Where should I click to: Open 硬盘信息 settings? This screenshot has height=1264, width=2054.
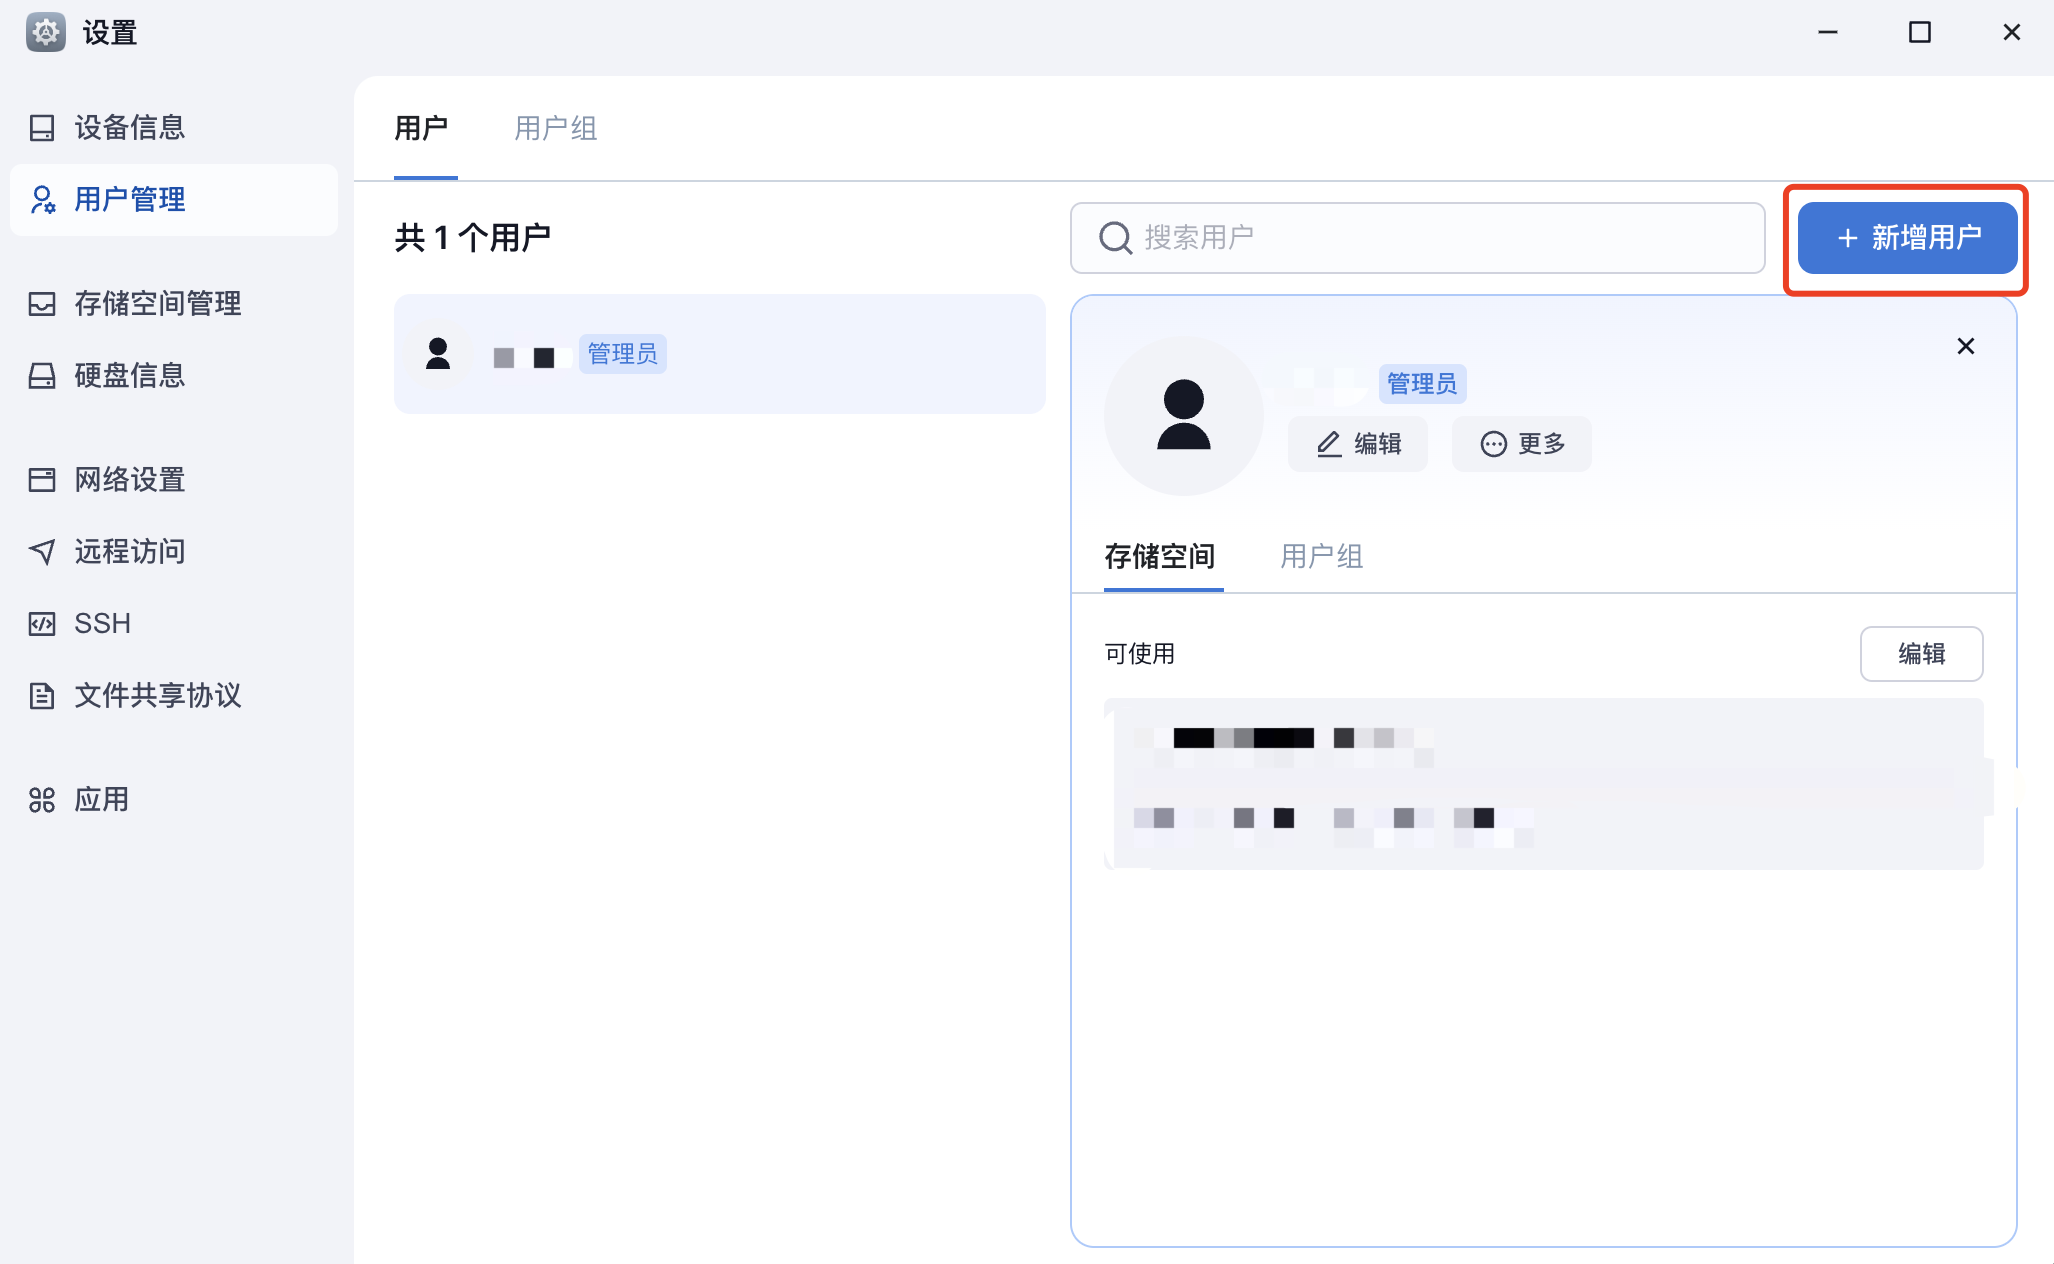(128, 375)
